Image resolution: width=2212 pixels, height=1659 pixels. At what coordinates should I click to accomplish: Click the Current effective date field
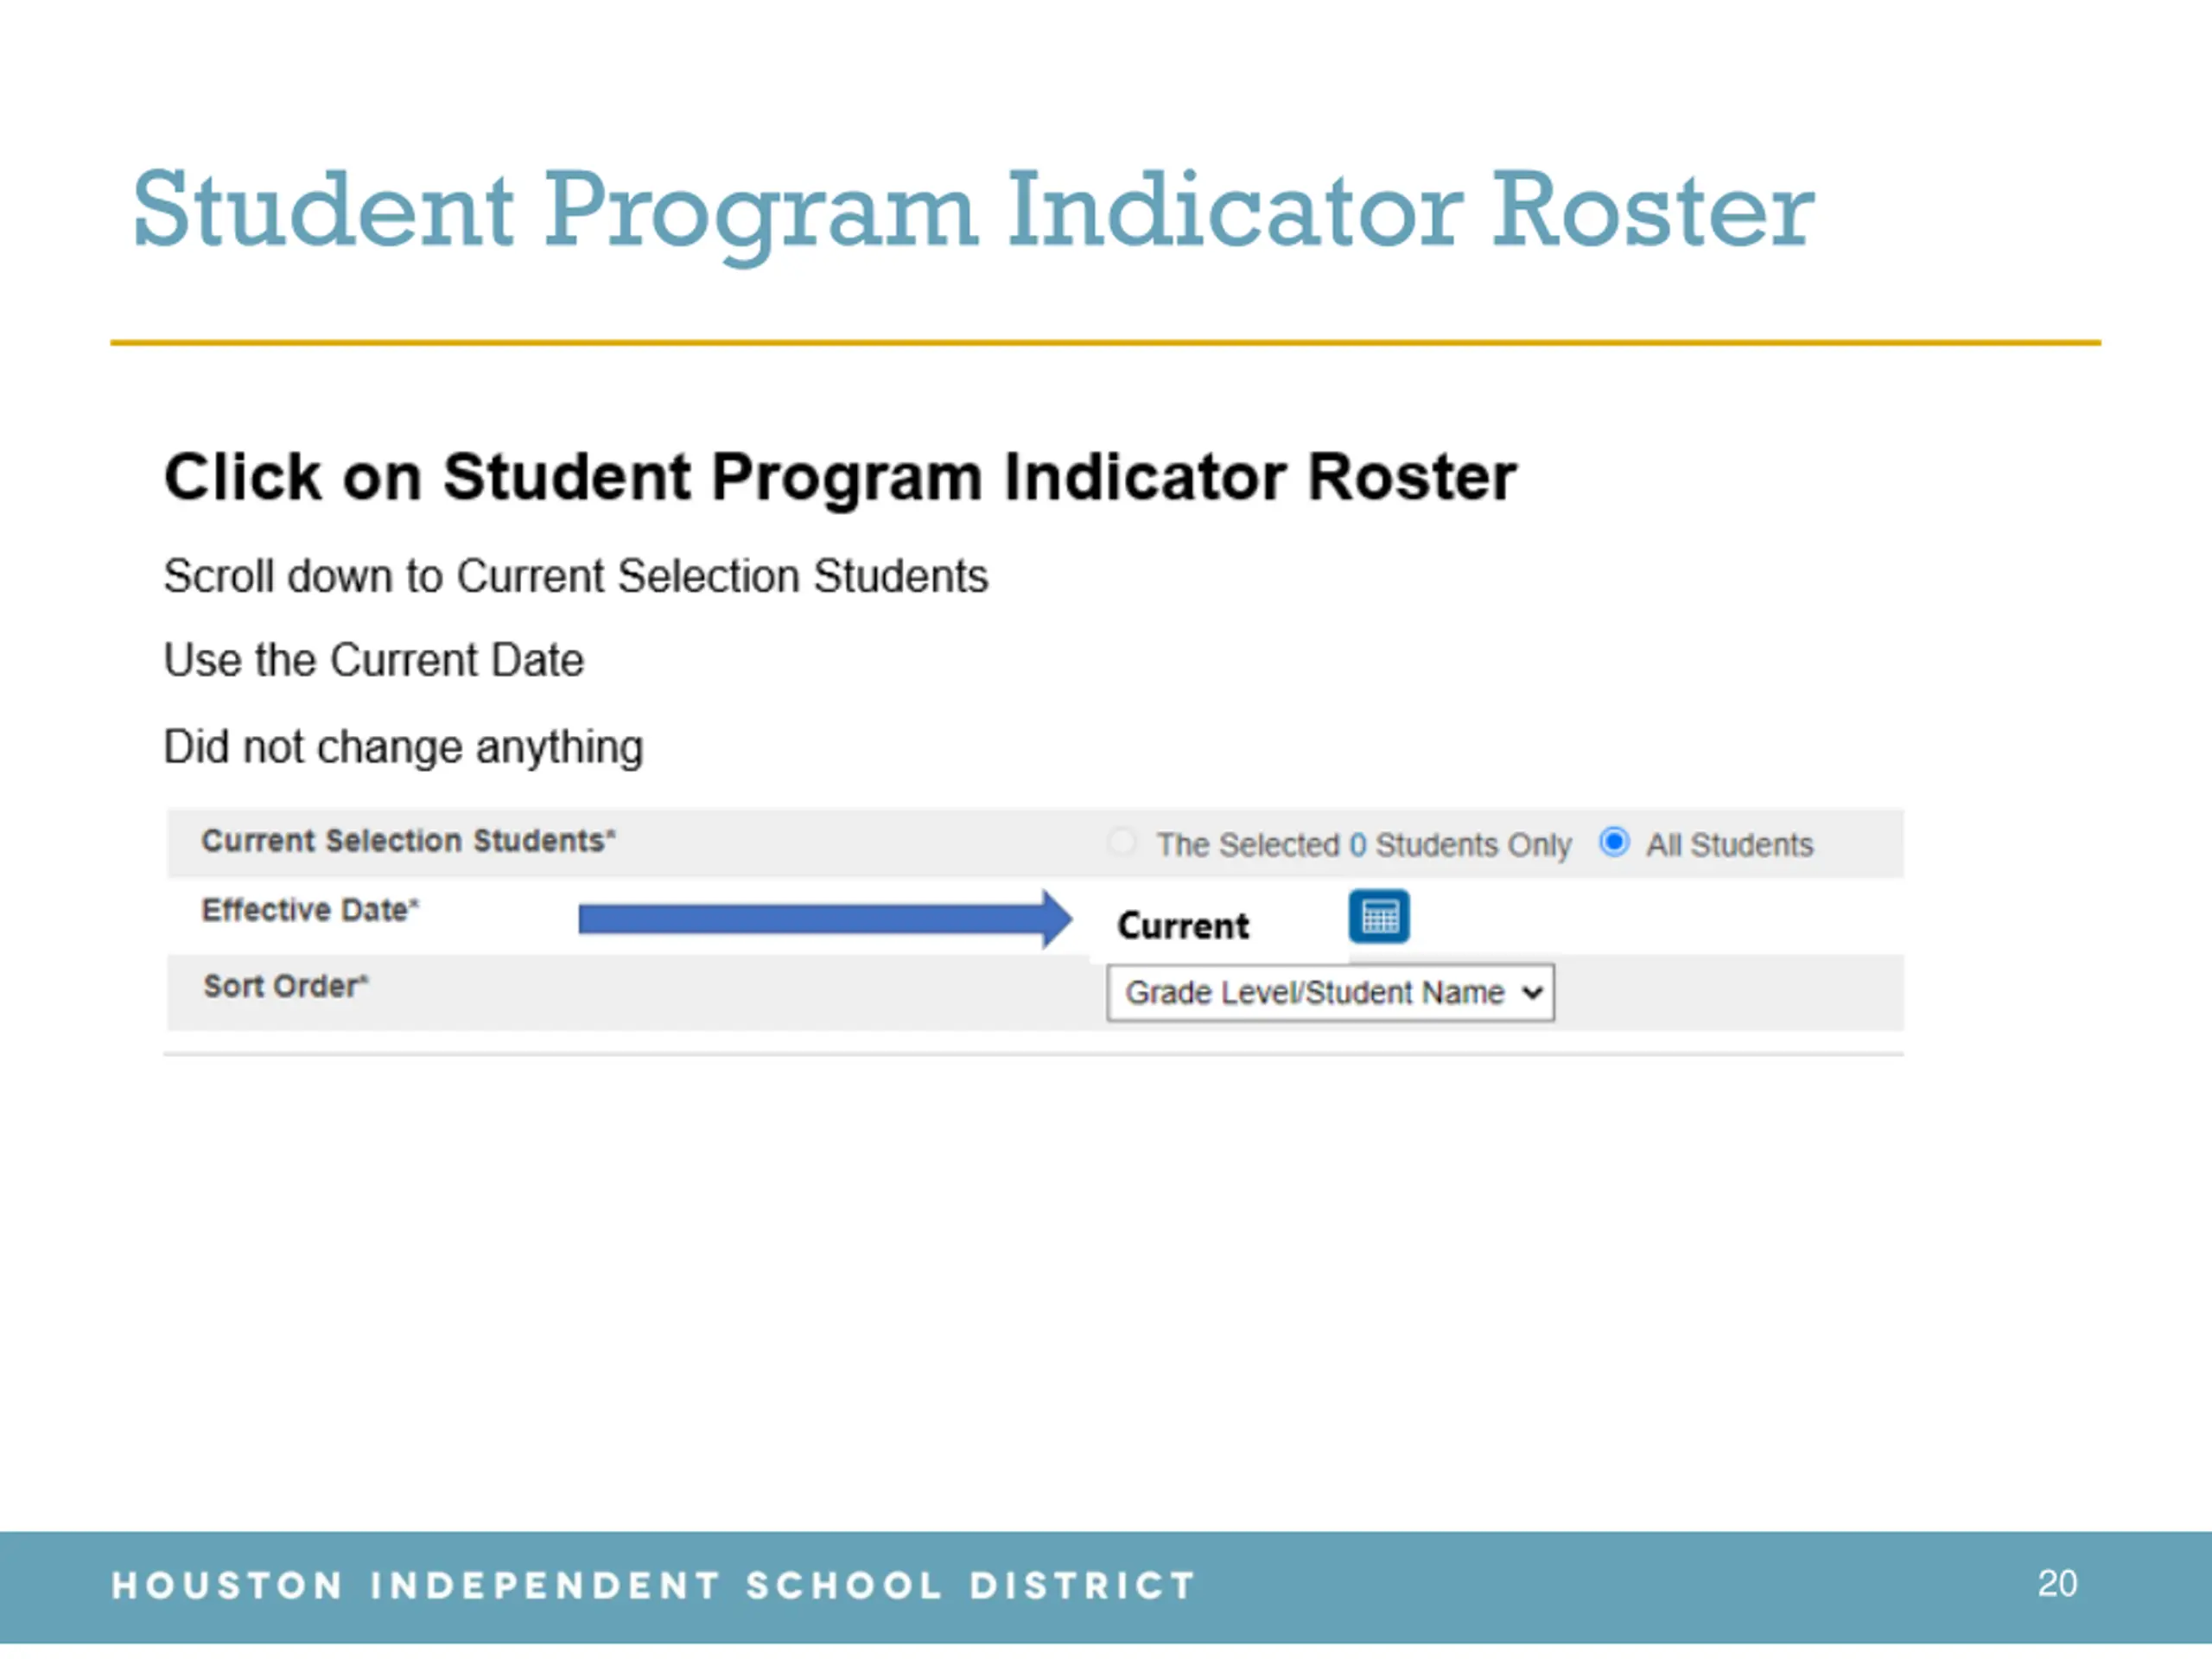(x=1183, y=926)
